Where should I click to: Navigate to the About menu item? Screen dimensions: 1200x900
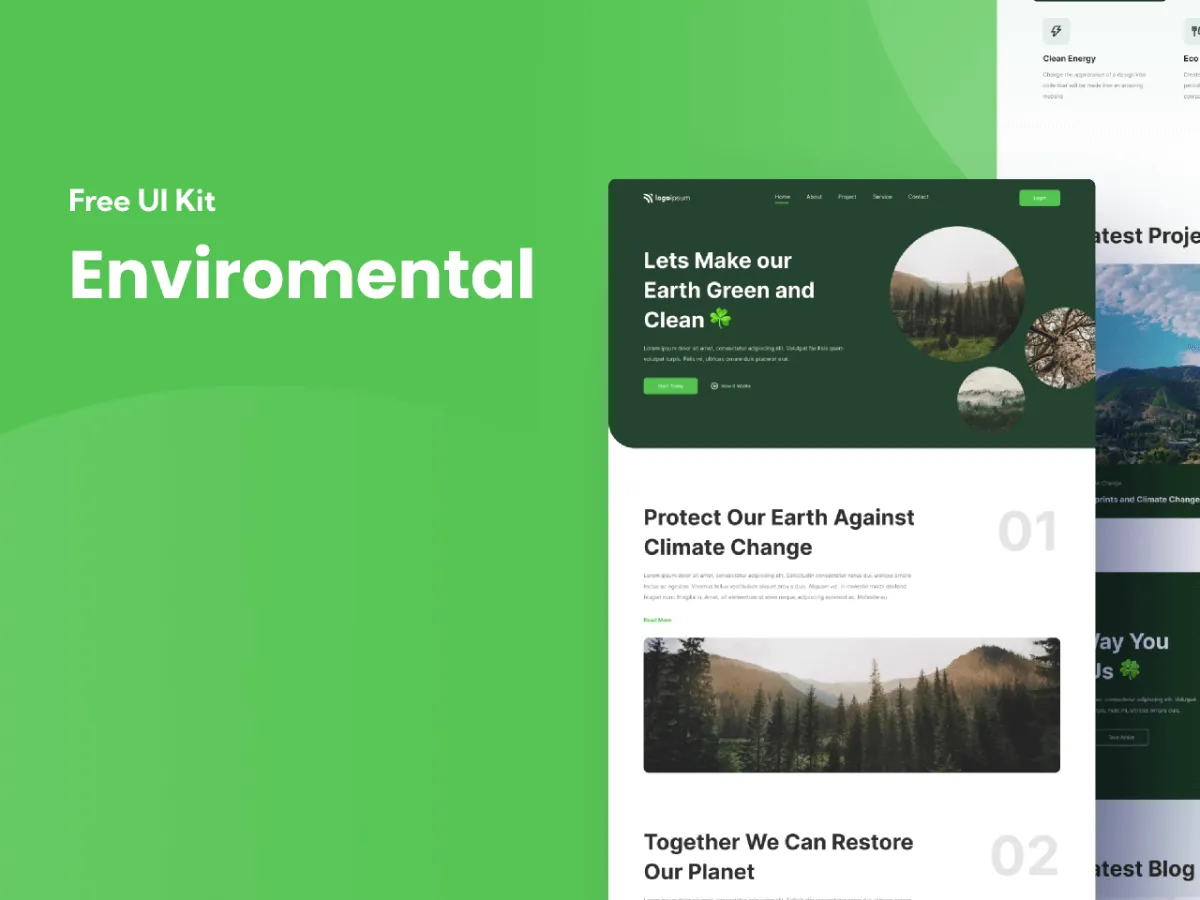point(814,197)
